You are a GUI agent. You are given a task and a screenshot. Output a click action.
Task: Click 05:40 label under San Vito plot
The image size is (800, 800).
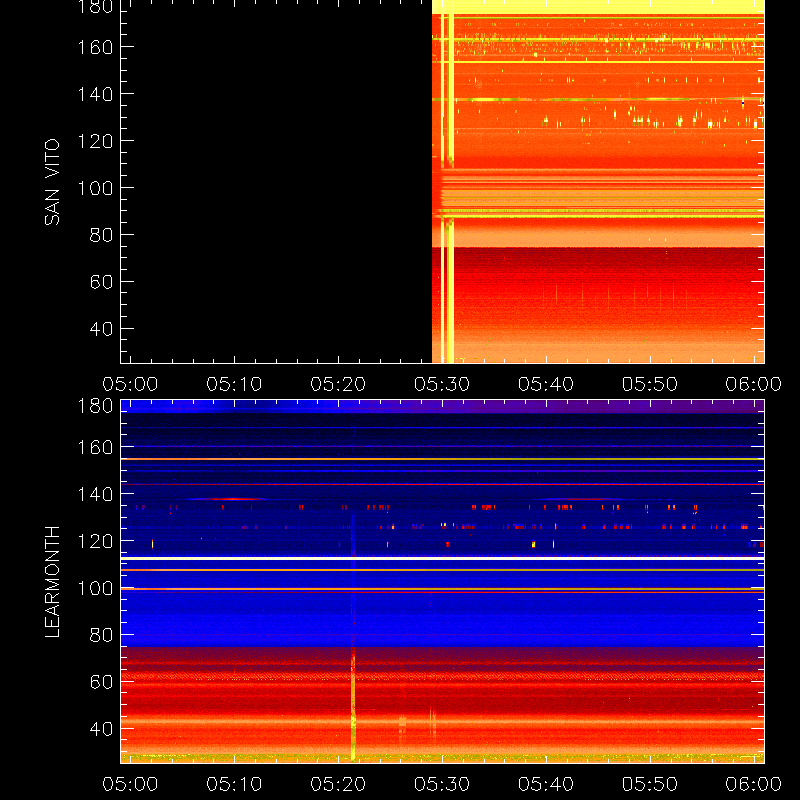coord(546,384)
